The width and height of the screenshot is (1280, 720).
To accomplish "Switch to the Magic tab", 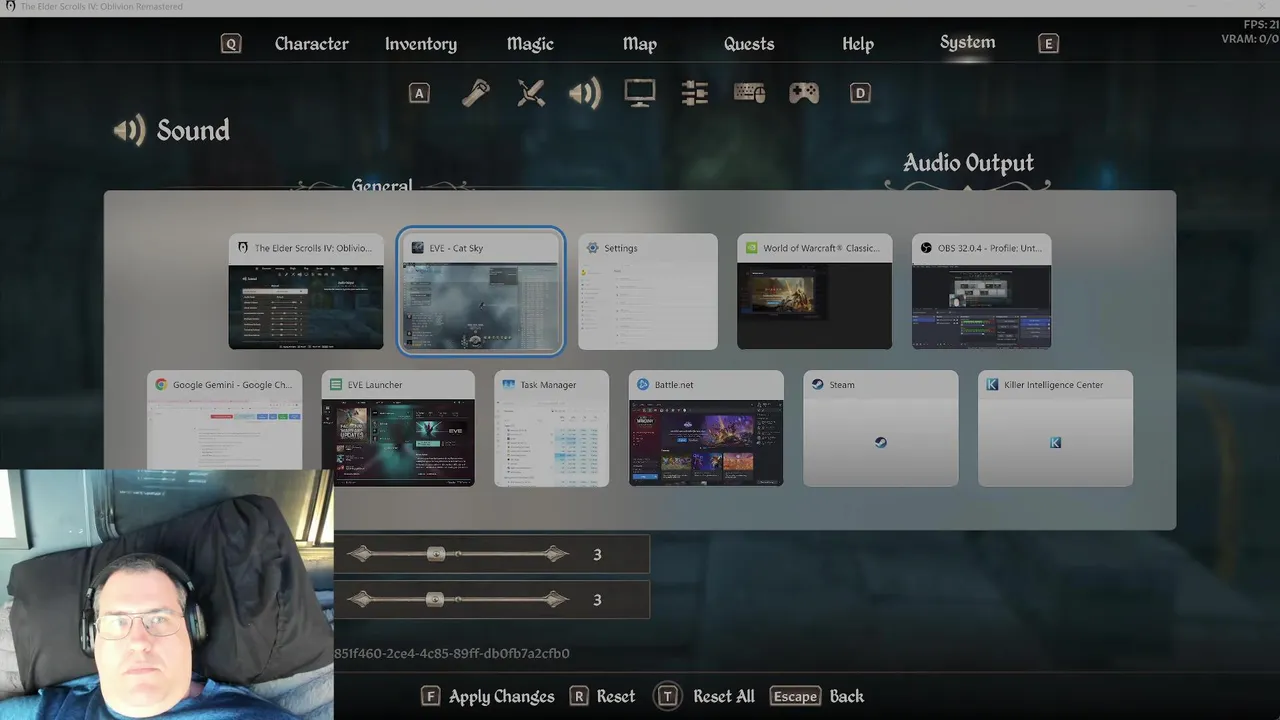I will pos(530,44).
